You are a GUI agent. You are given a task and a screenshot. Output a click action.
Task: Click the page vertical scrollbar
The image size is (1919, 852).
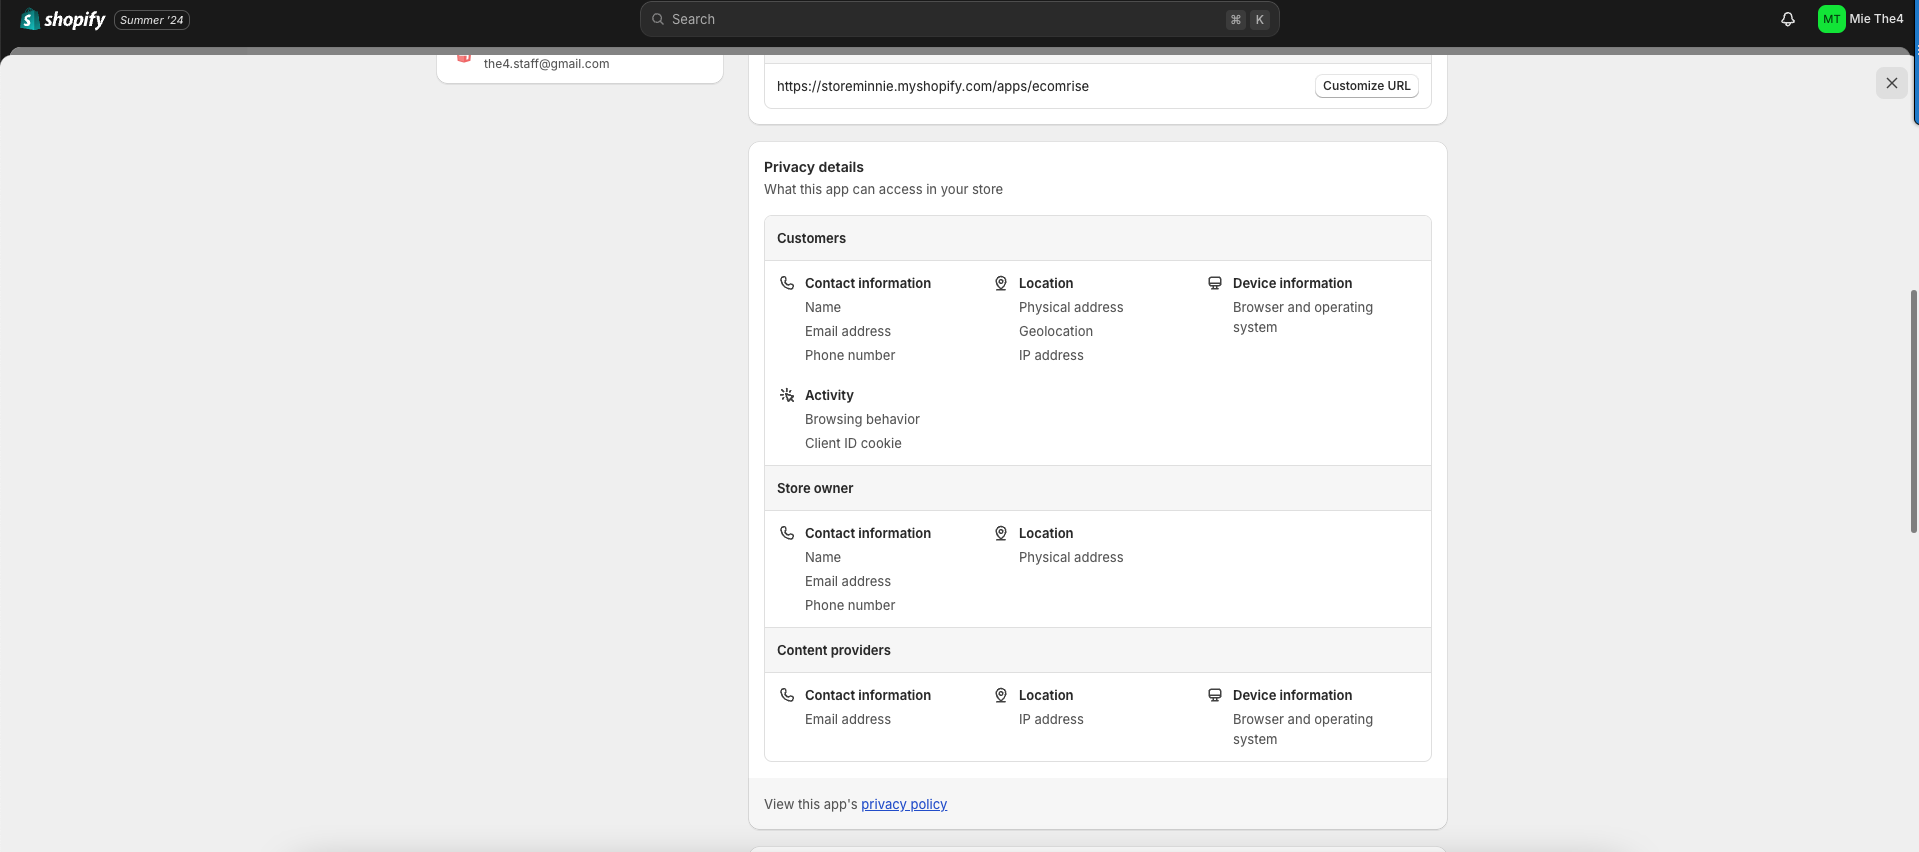tap(1913, 410)
